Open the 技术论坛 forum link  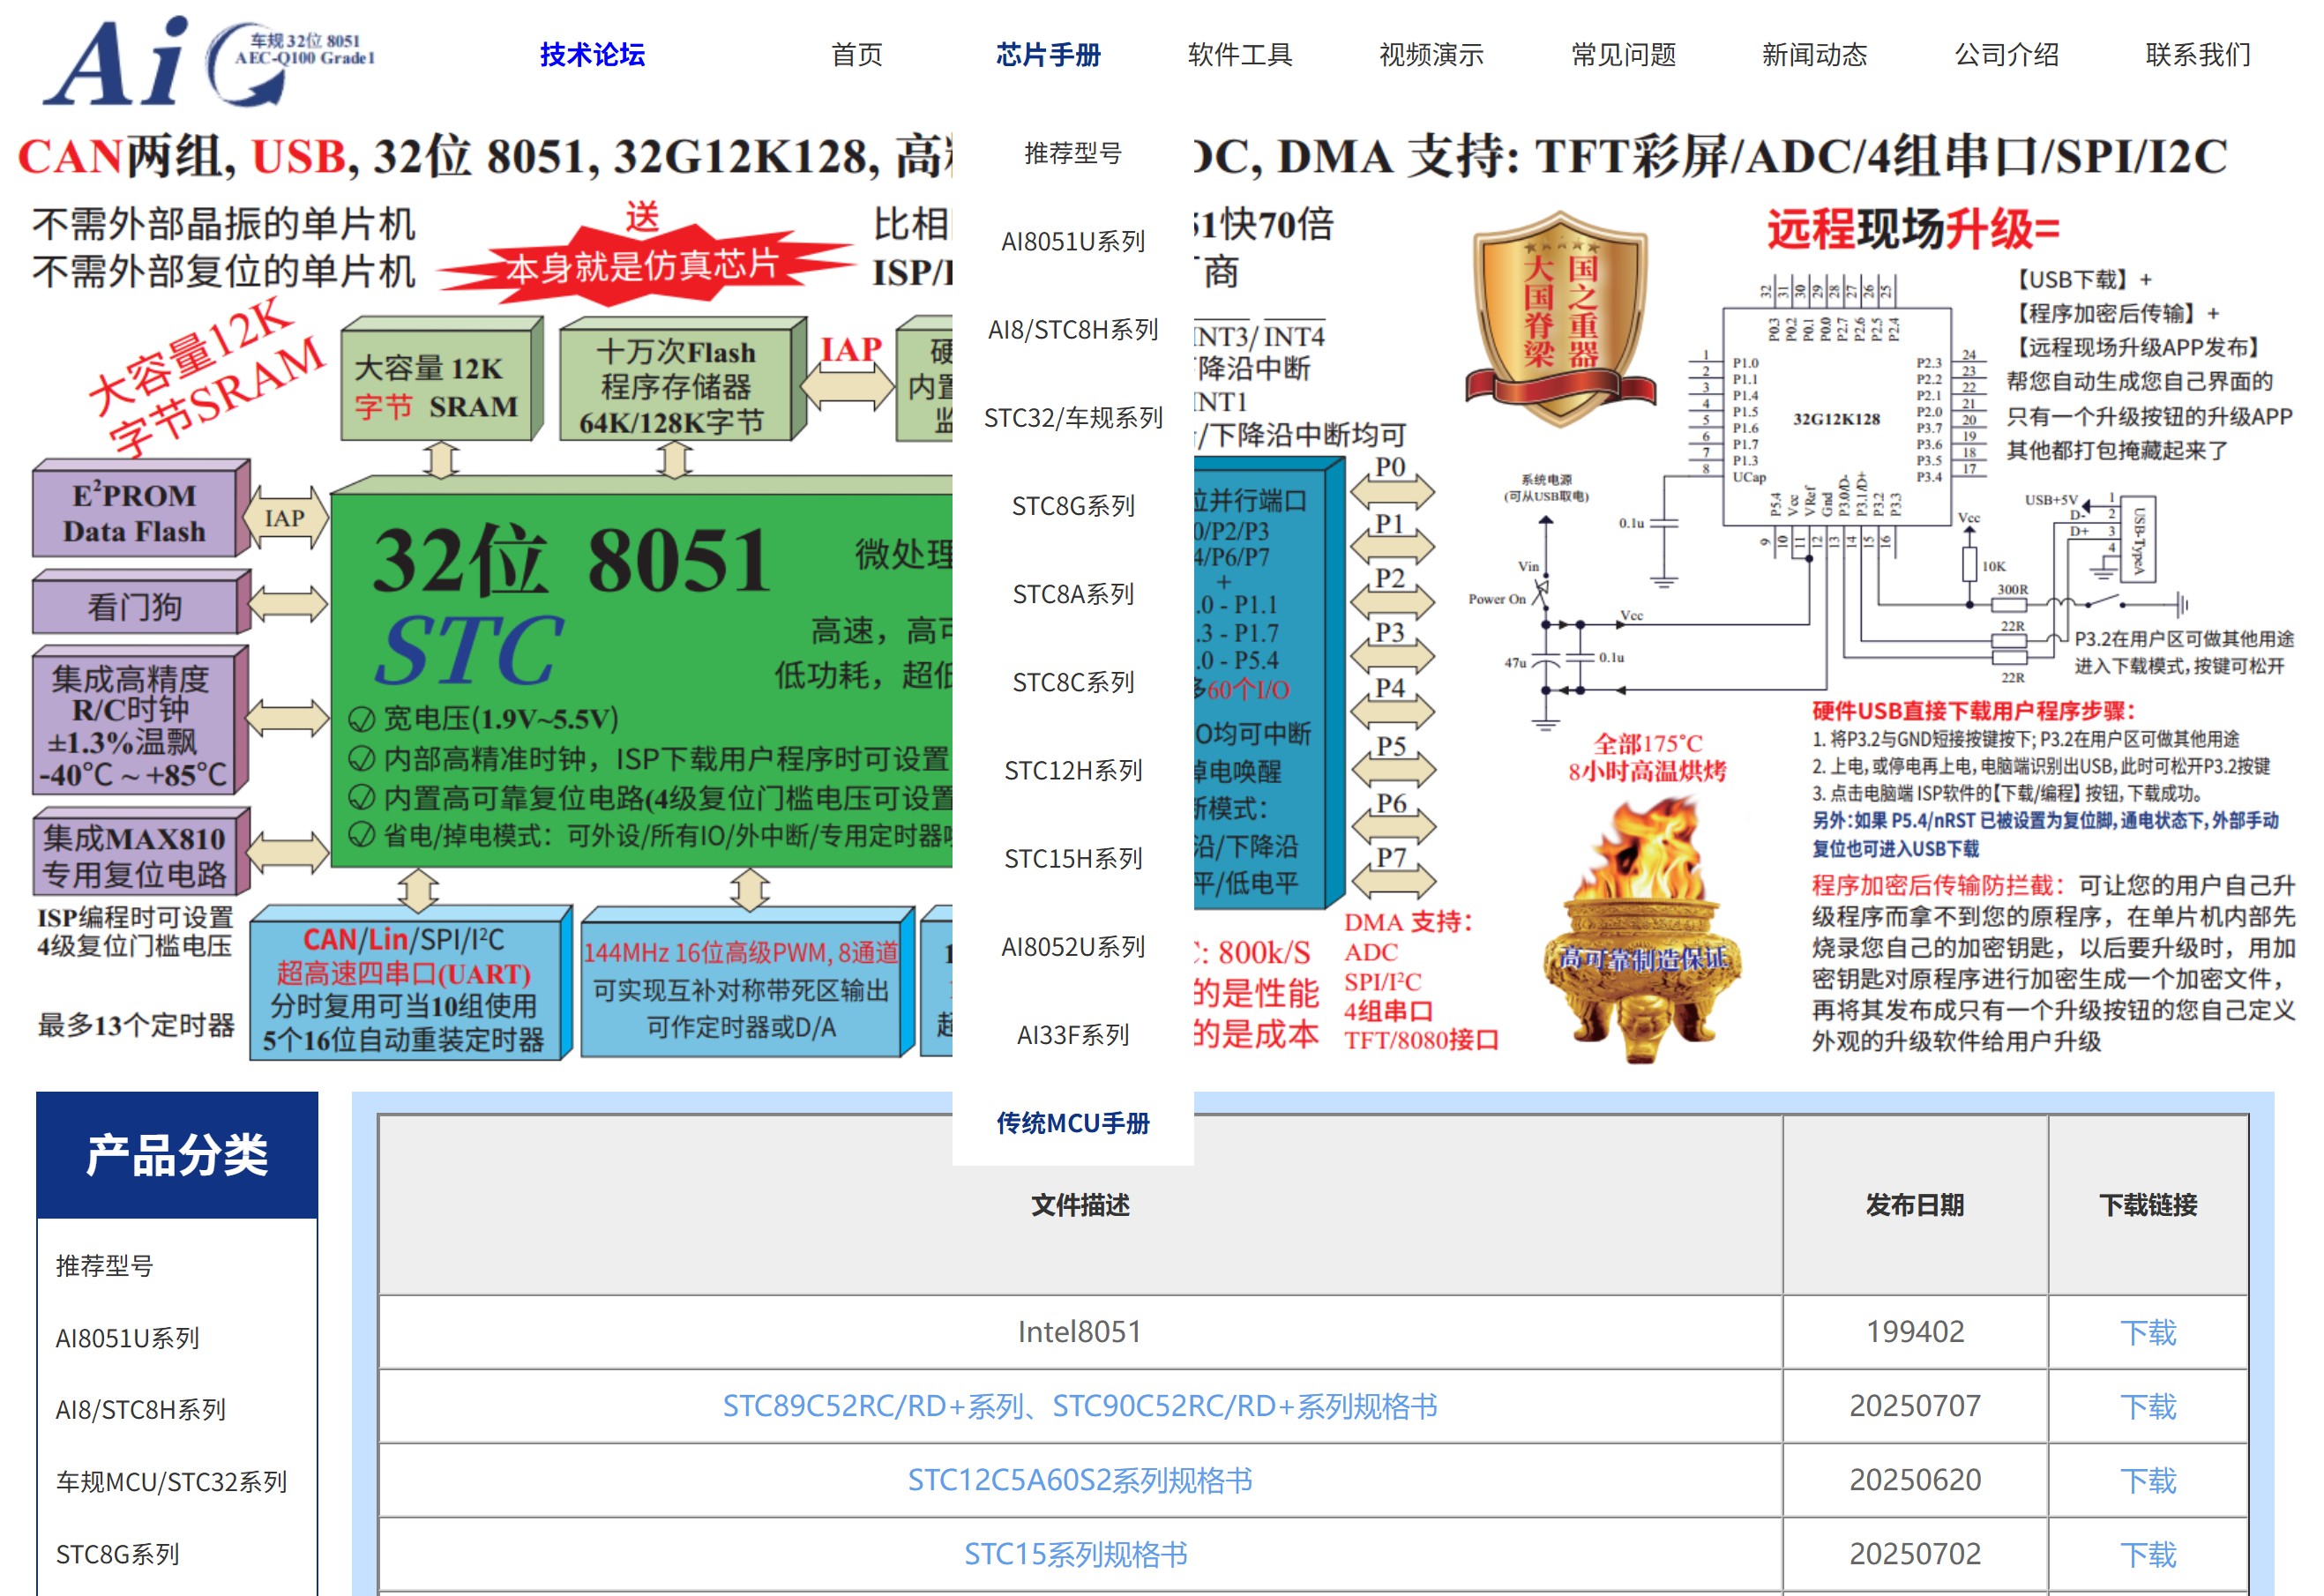click(x=592, y=54)
